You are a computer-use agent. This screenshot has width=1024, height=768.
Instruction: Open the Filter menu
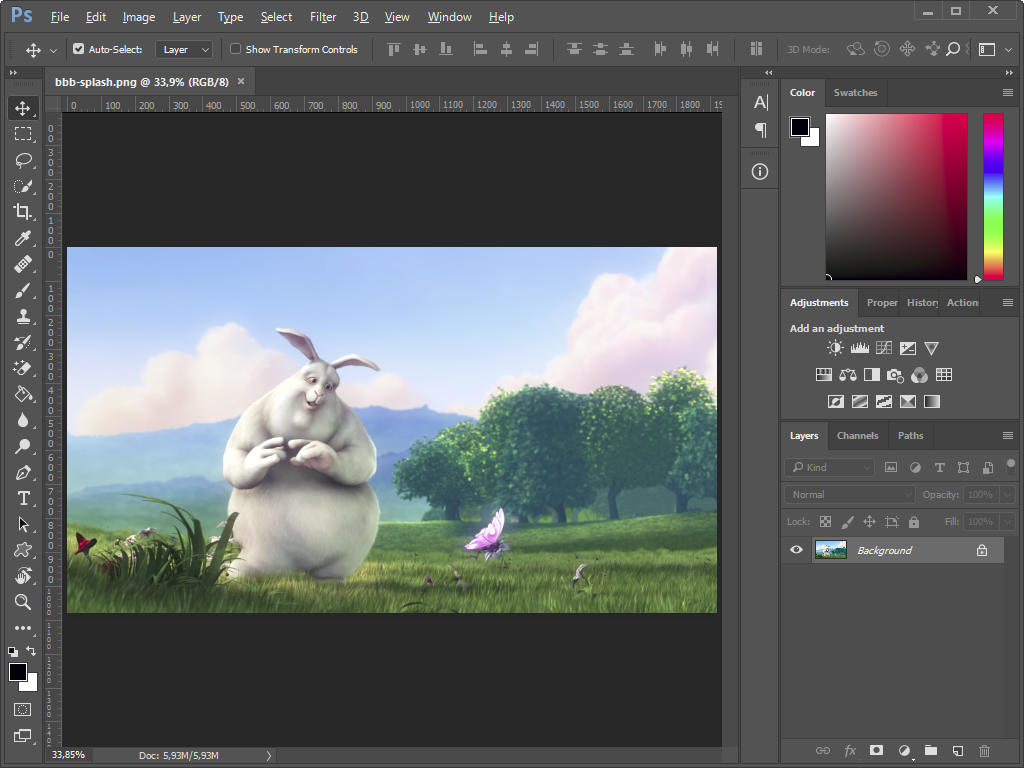point(323,17)
